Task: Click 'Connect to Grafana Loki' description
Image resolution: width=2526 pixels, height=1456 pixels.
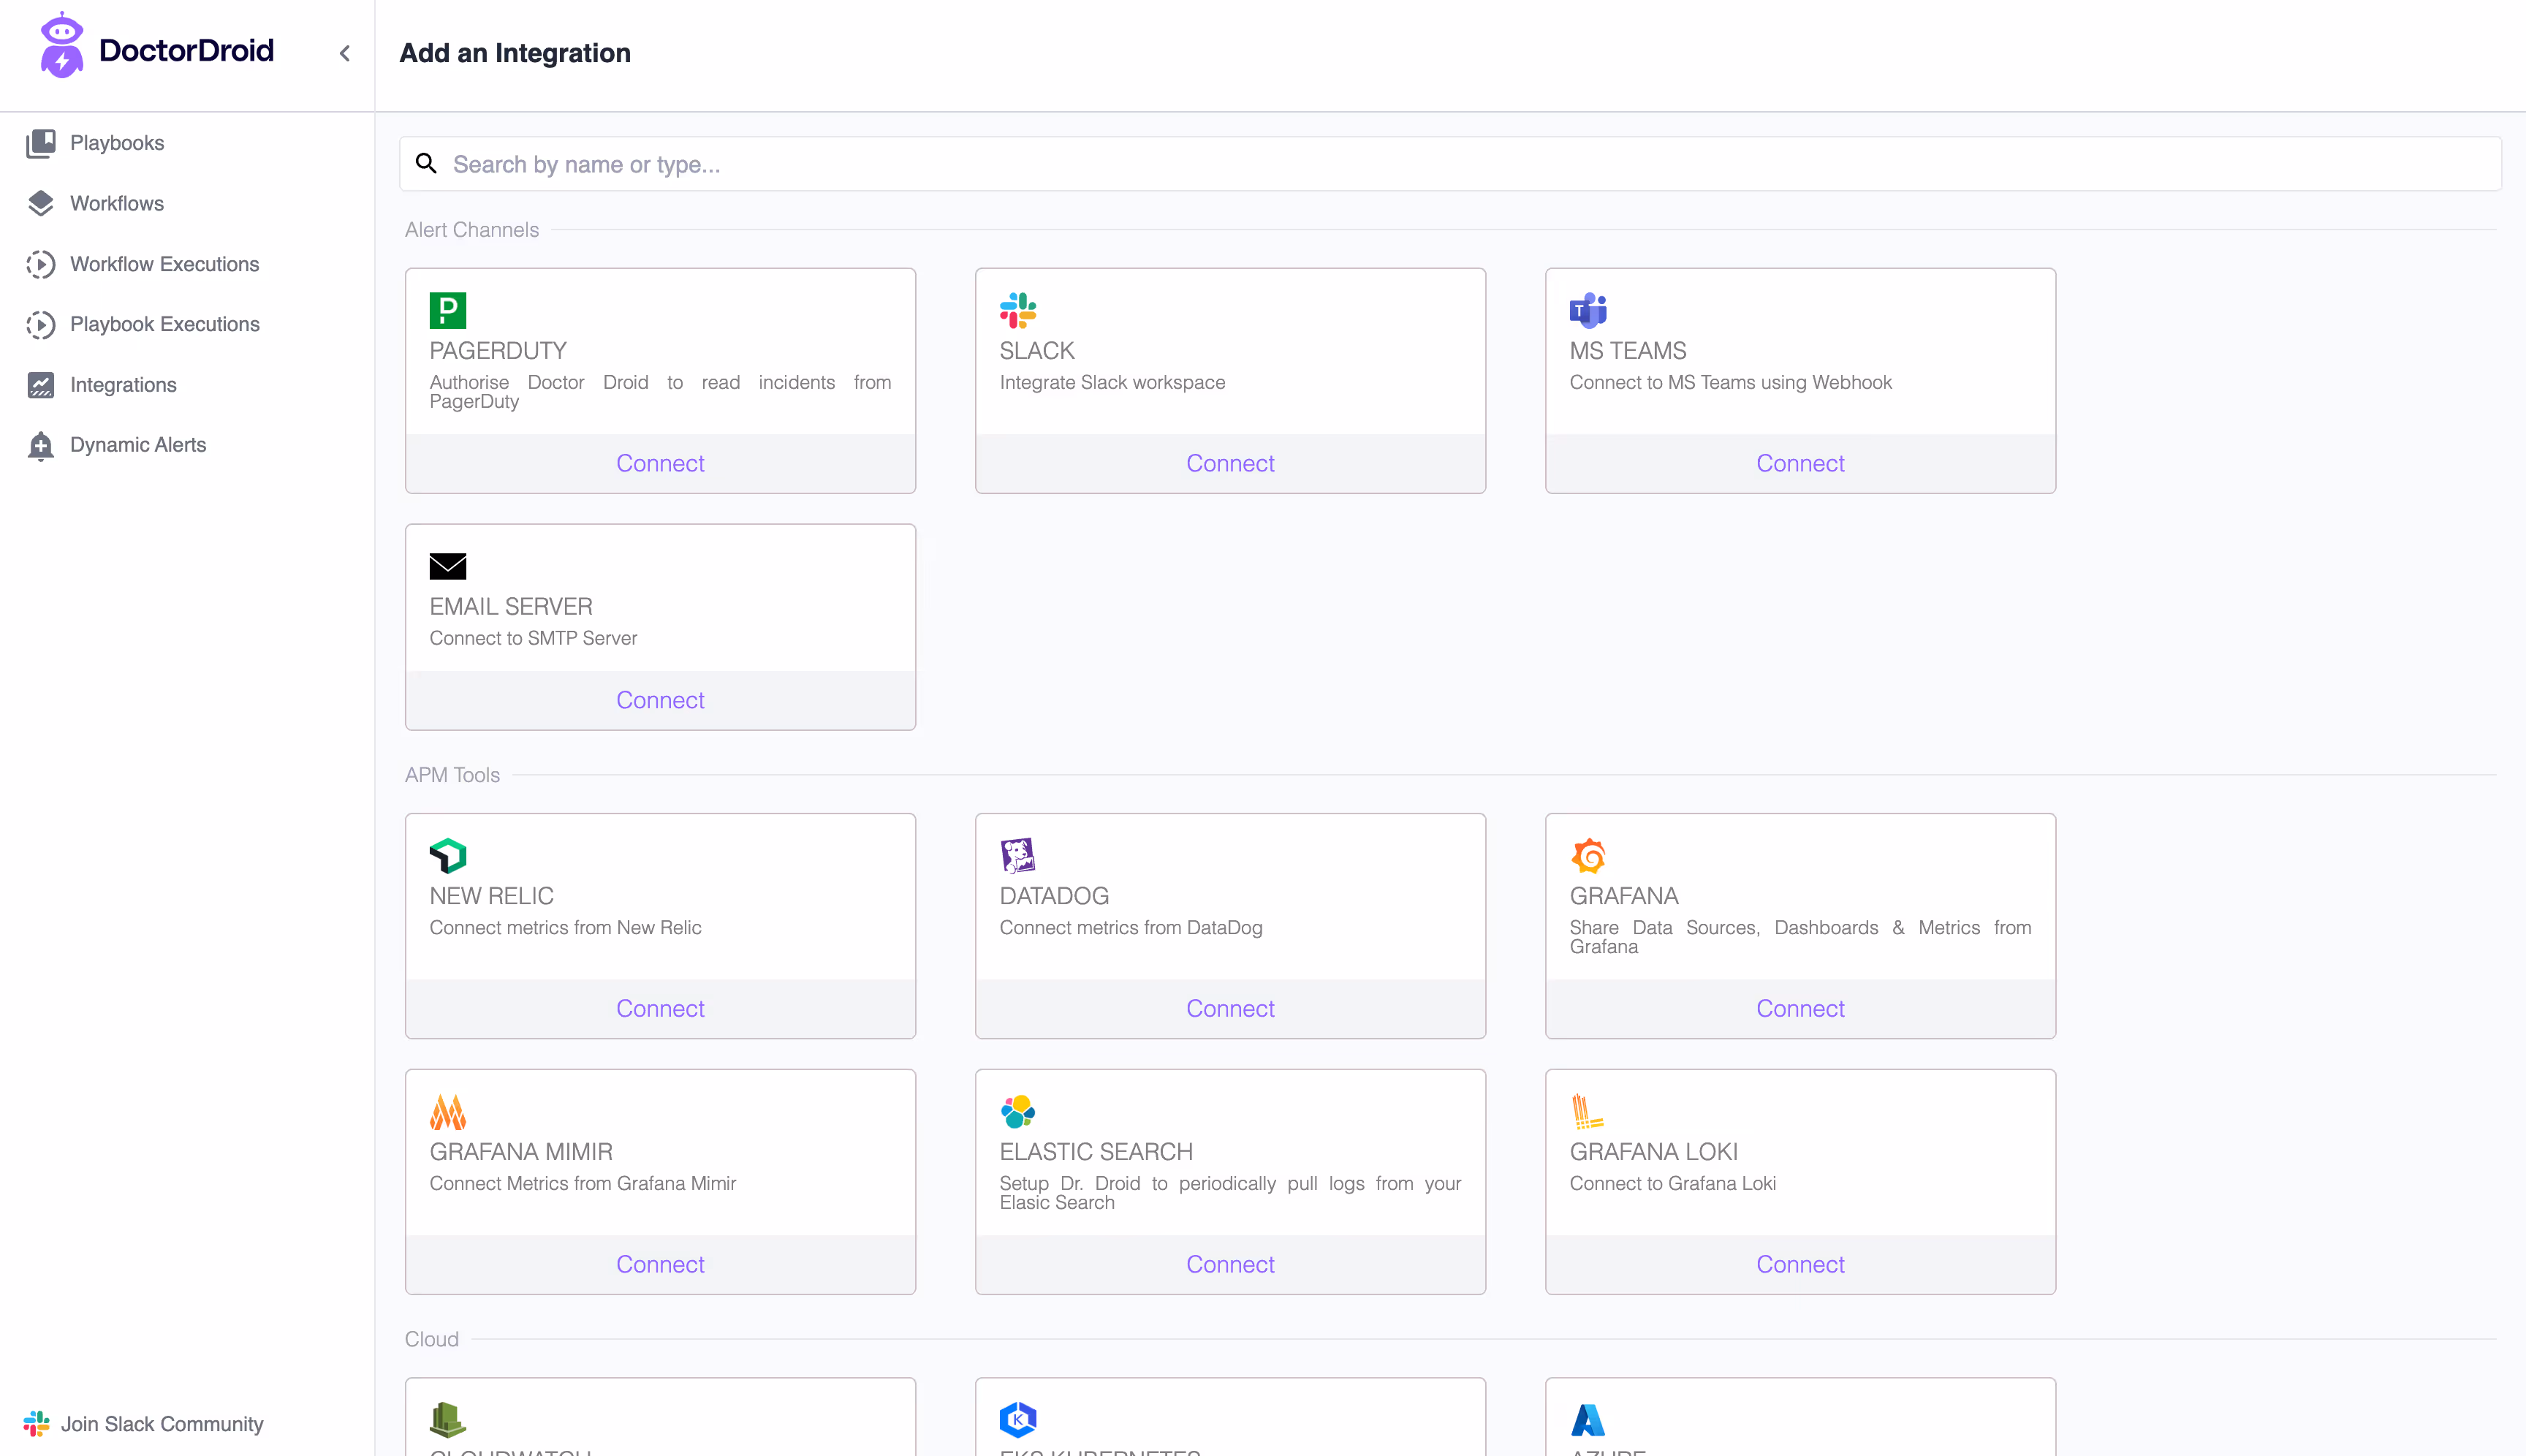Action: (x=1673, y=1183)
